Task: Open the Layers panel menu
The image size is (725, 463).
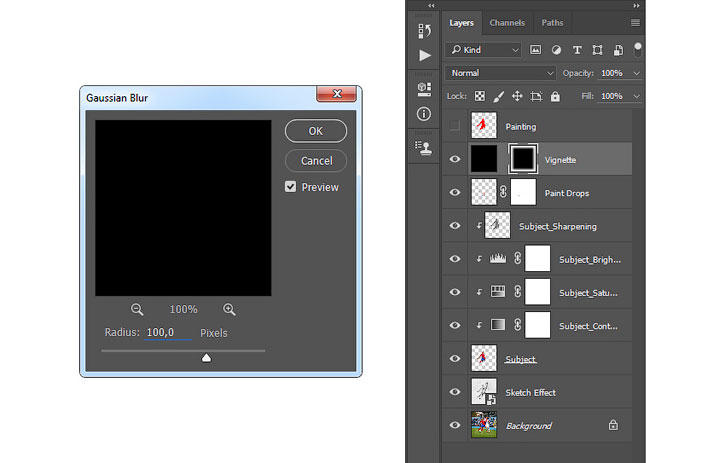Action: pos(635,23)
